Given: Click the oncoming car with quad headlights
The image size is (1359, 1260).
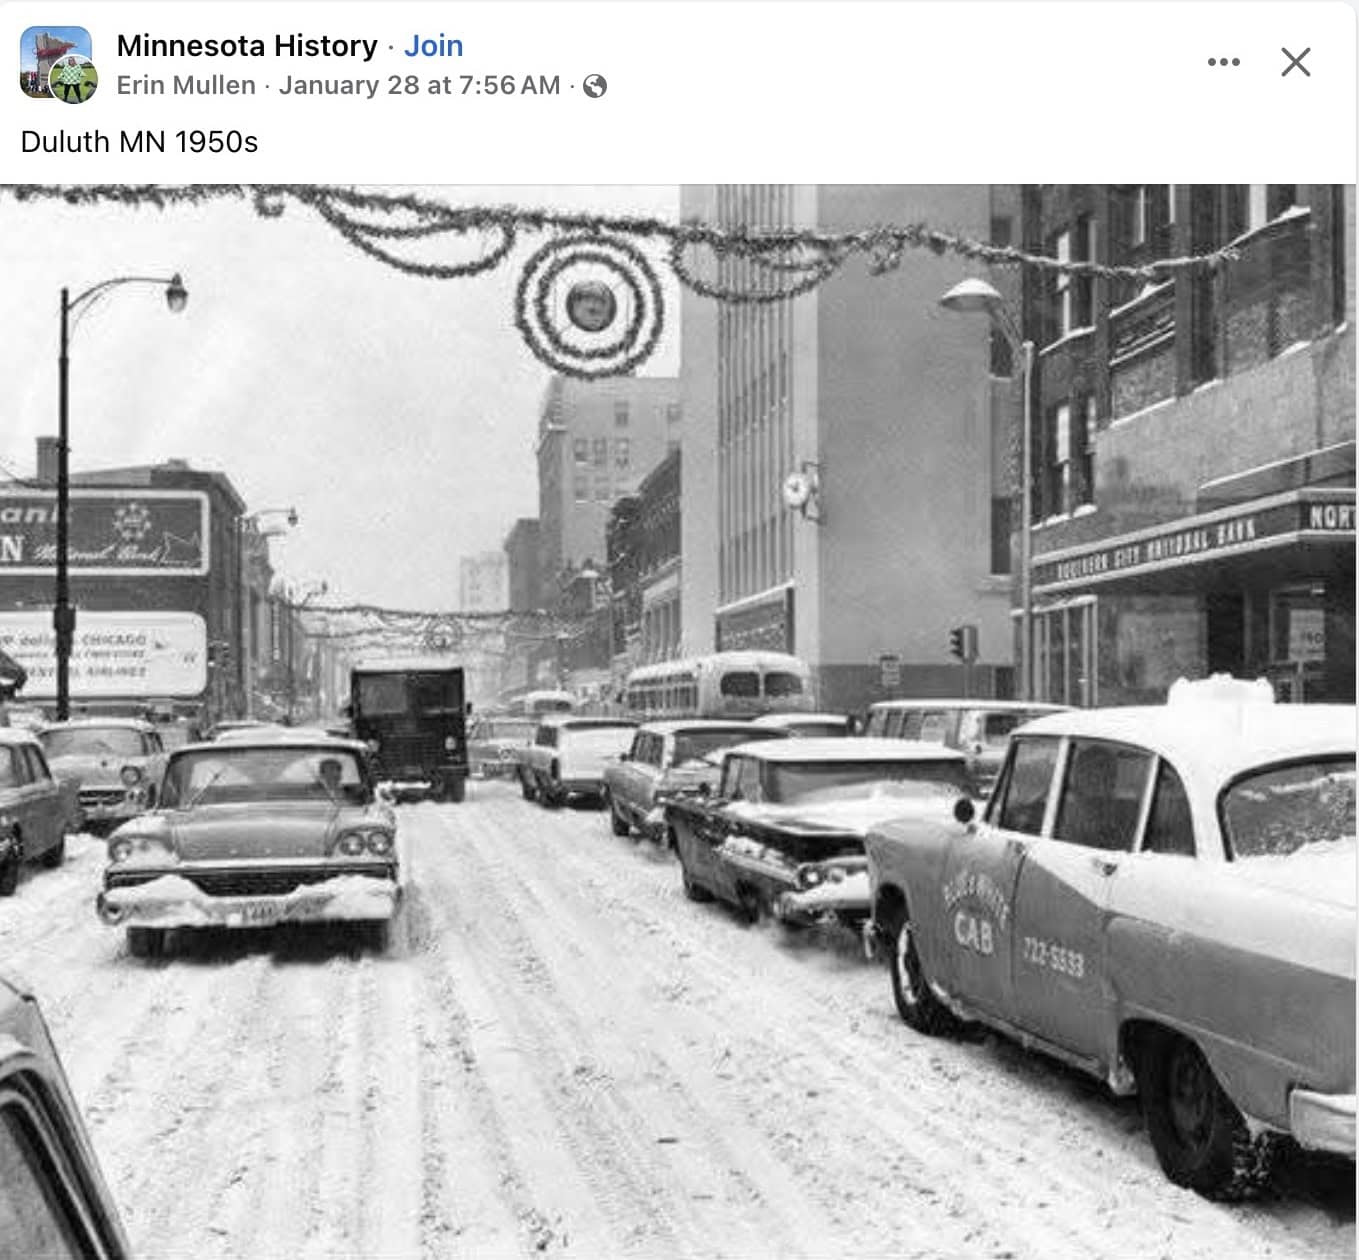Looking at the screenshot, I should click(252, 846).
